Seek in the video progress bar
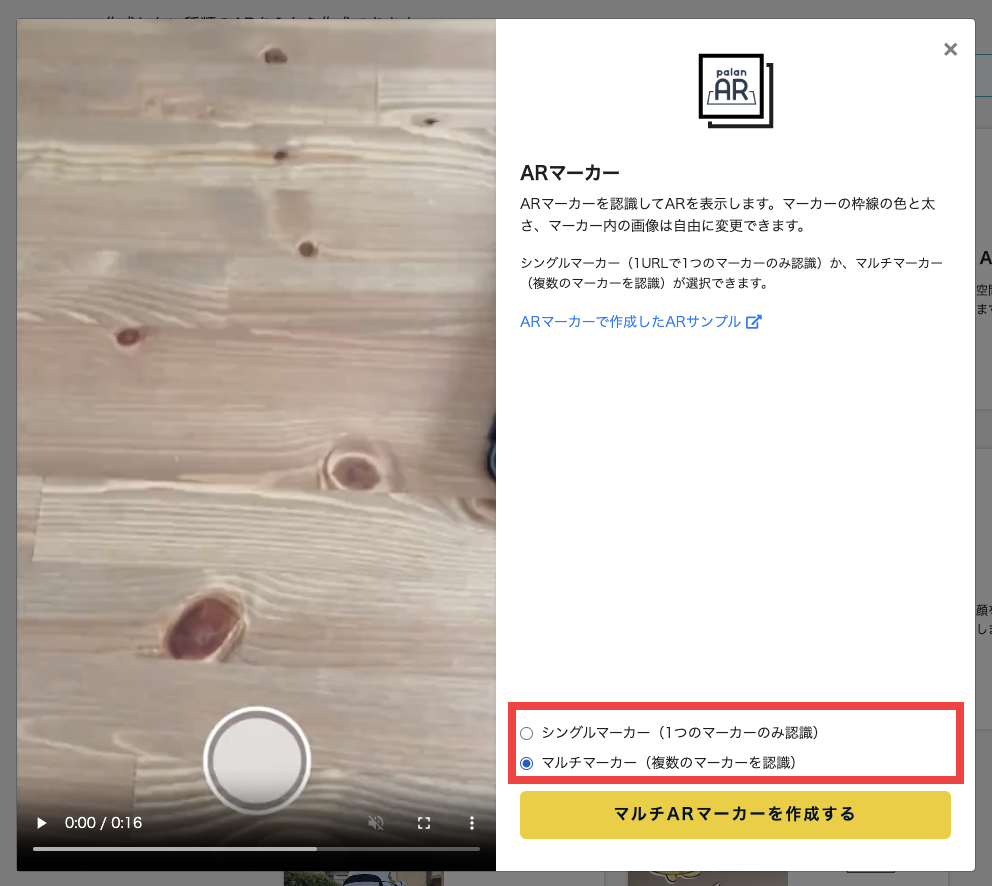This screenshot has height=886, width=992. (x=256, y=849)
